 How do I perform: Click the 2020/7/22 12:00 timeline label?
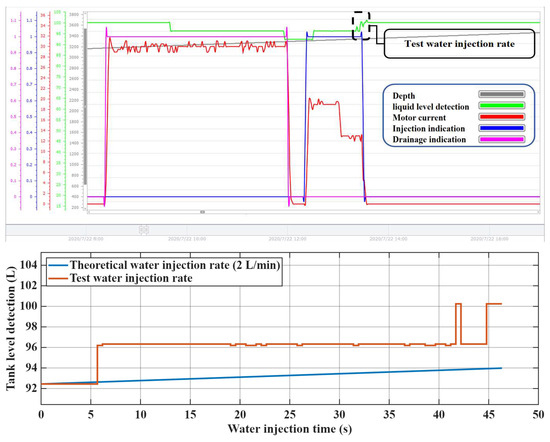[x=287, y=239]
